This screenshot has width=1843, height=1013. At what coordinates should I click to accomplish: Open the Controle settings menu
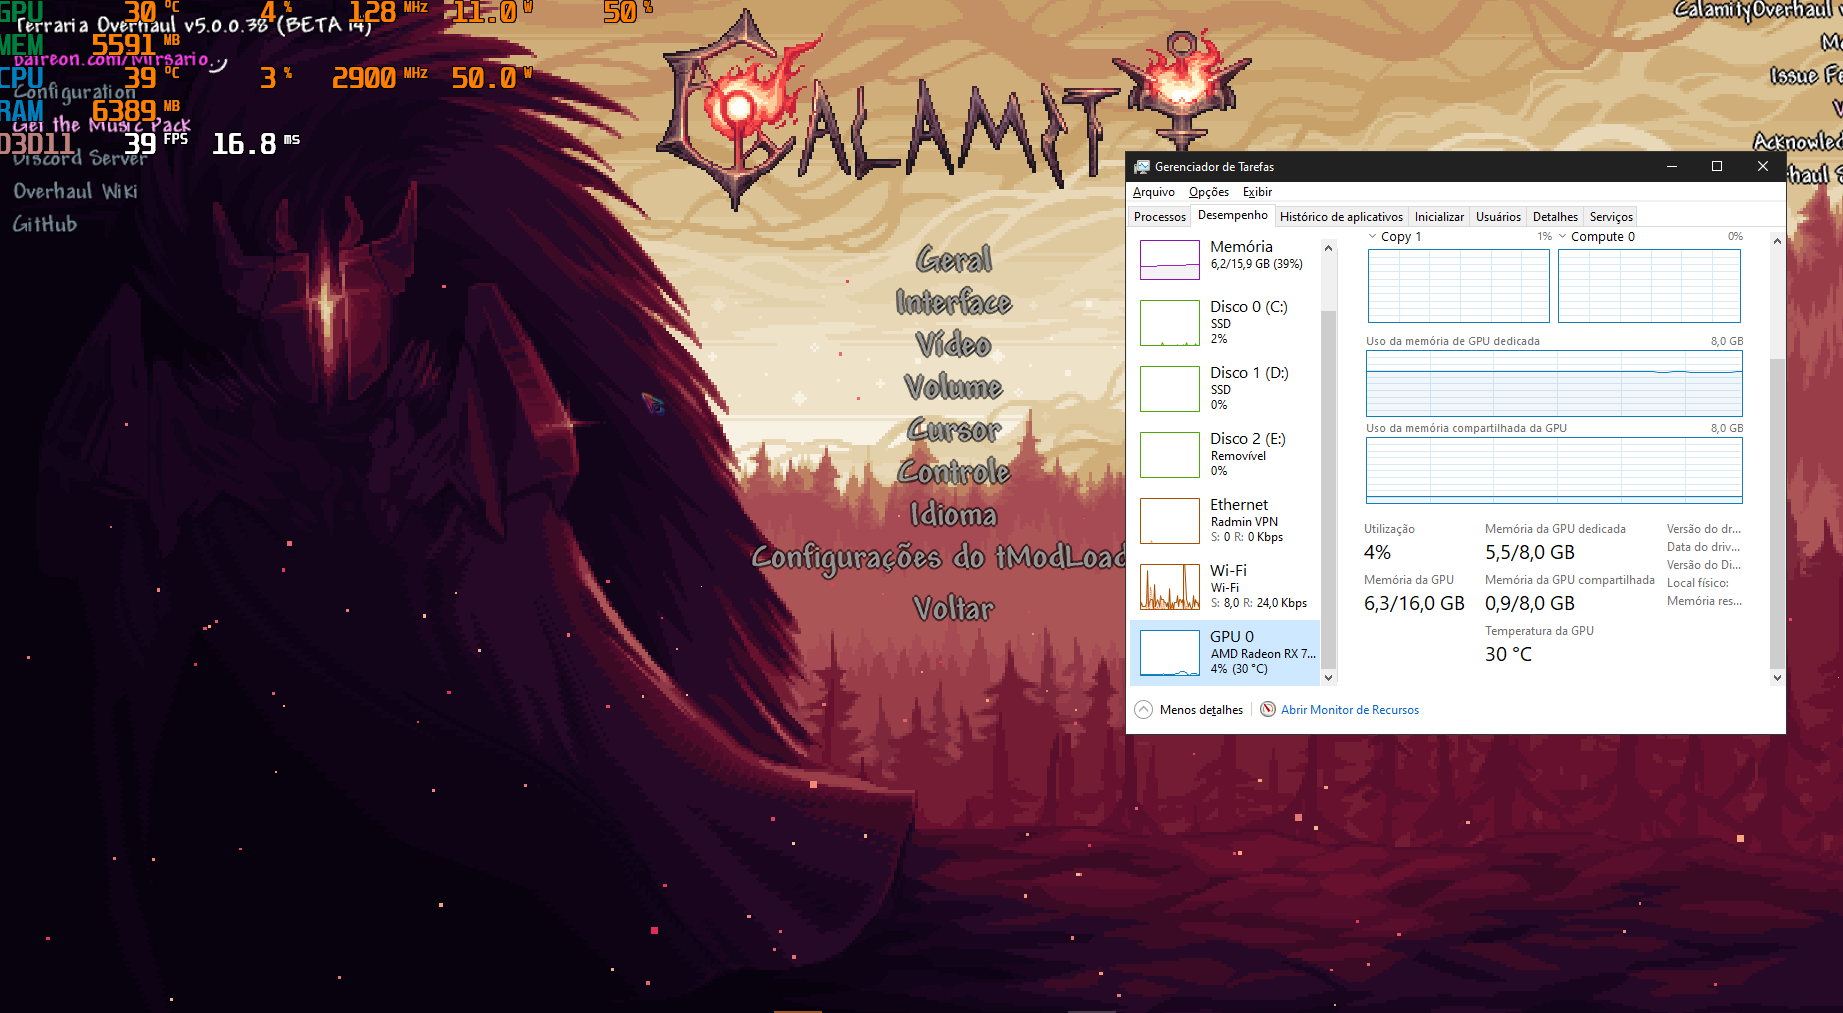[954, 472]
